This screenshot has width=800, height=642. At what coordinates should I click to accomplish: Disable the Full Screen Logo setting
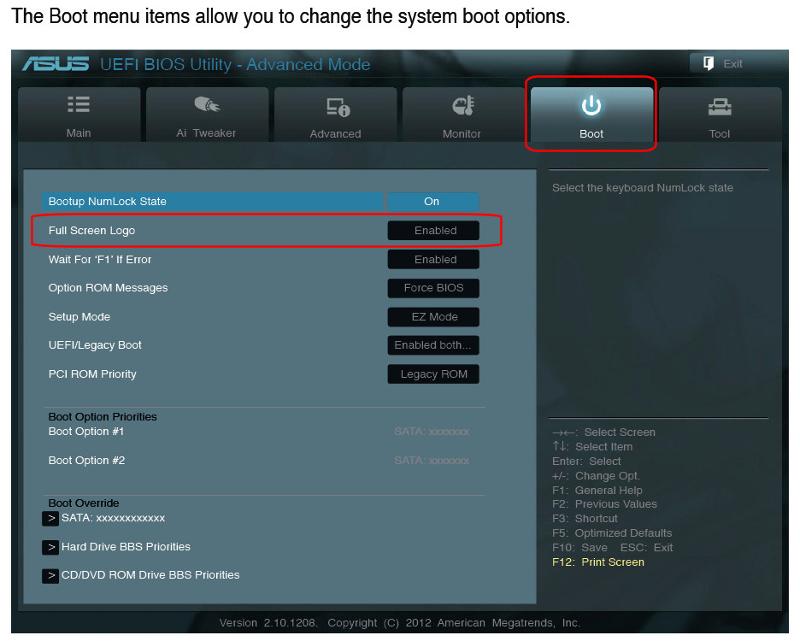click(434, 230)
